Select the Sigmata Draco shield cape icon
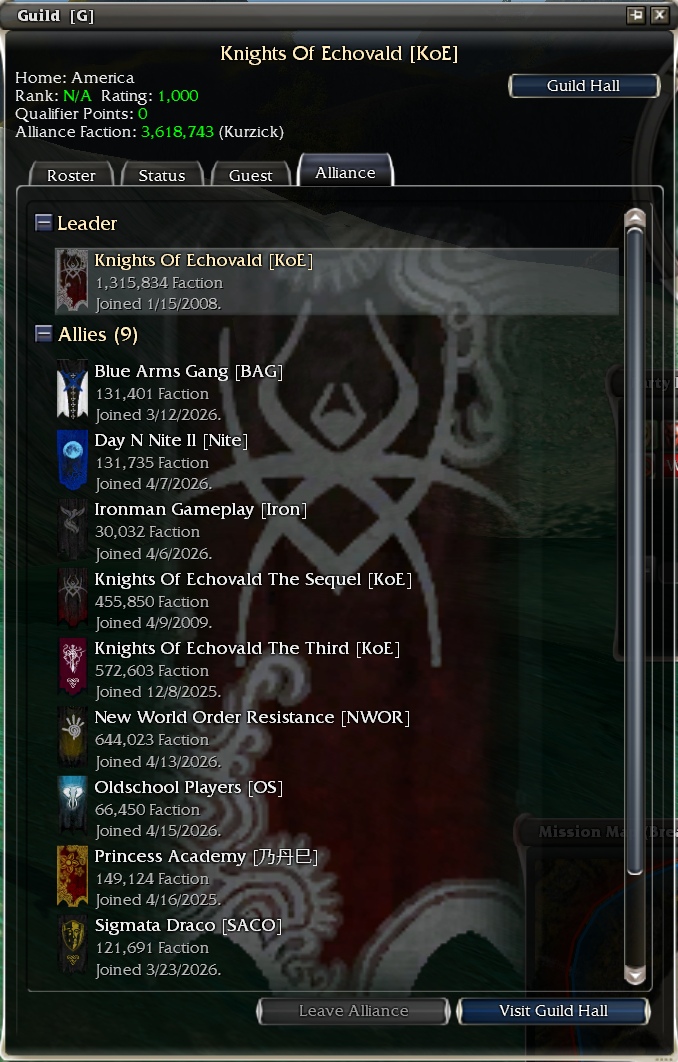This screenshot has width=678, height=1062. coord(72,945)
